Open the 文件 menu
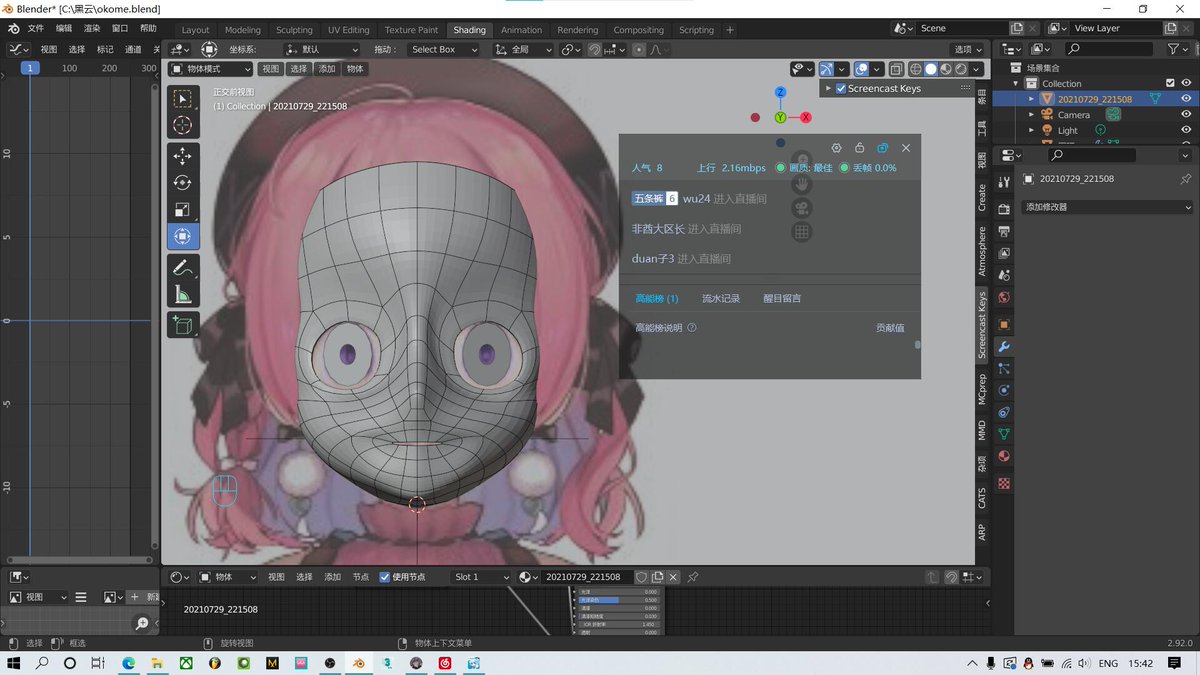The width and height of the screenshot is (1200, 675). coord(36,29)
